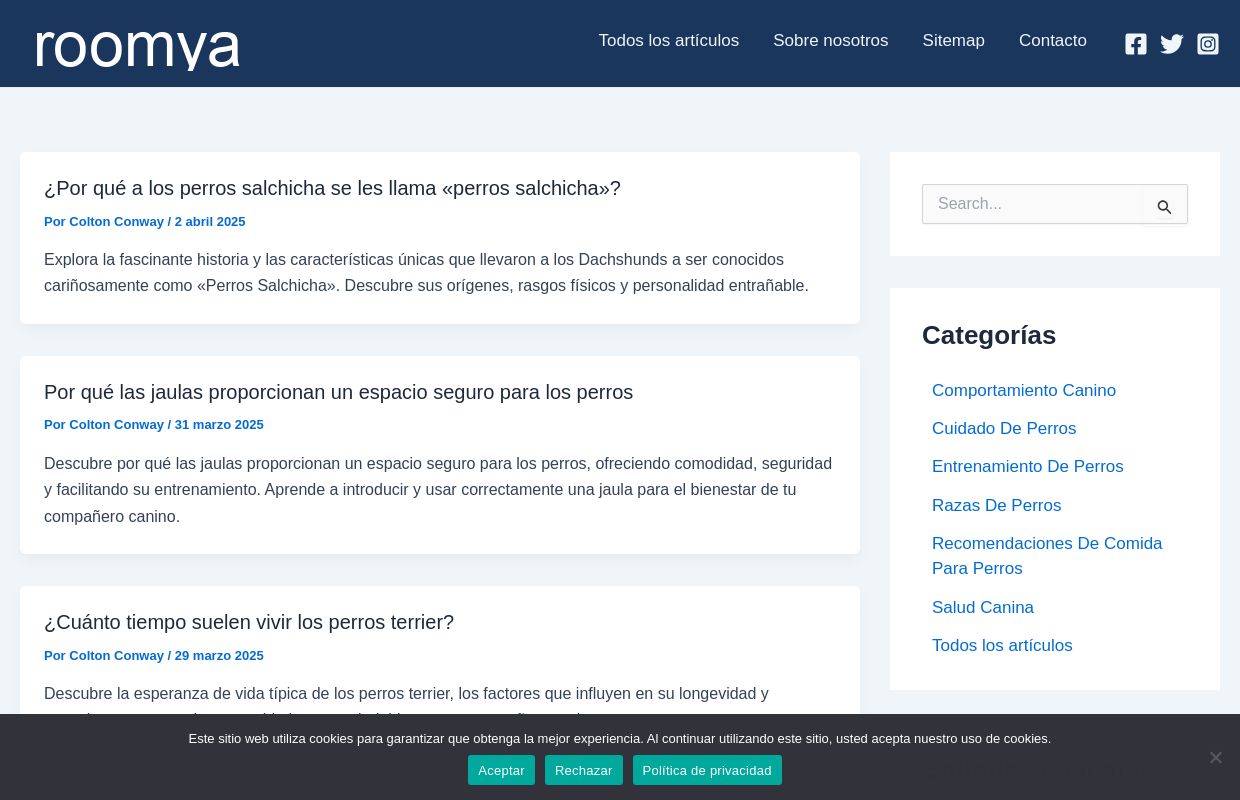1240x800 pixels.
Task: Open Contacto menu item
Action: (1053, 41)
